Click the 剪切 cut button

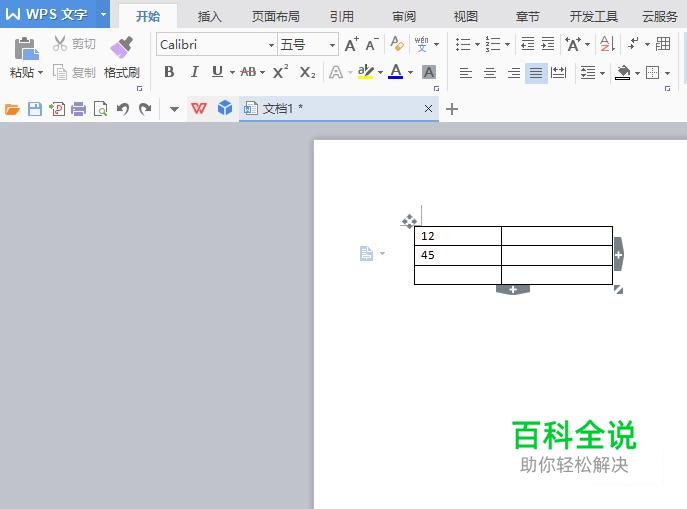[x=74, y=44]
